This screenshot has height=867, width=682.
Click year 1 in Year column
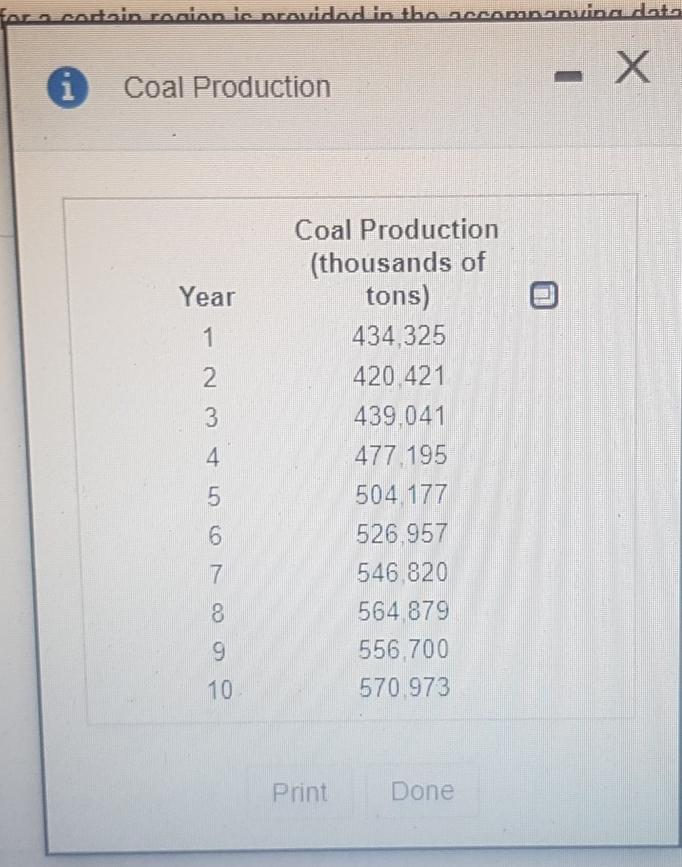(209, 337)
